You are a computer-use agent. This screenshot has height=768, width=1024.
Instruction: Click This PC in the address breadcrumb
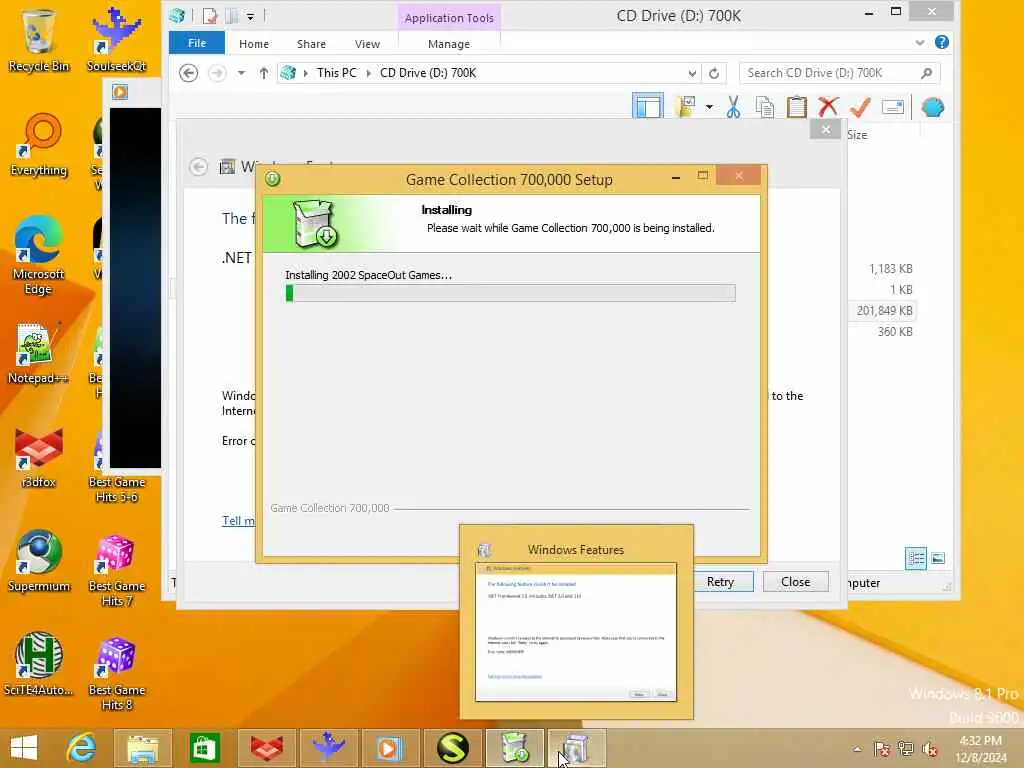tap(336, 72)
